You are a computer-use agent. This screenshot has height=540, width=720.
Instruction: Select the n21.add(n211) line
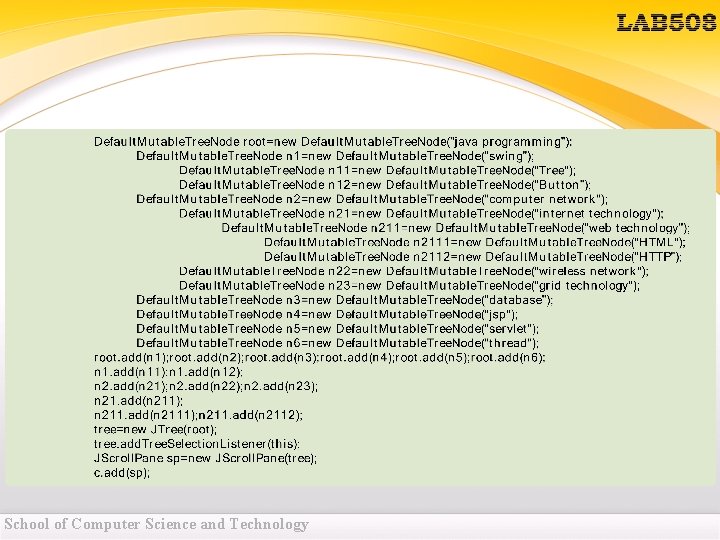138,400
